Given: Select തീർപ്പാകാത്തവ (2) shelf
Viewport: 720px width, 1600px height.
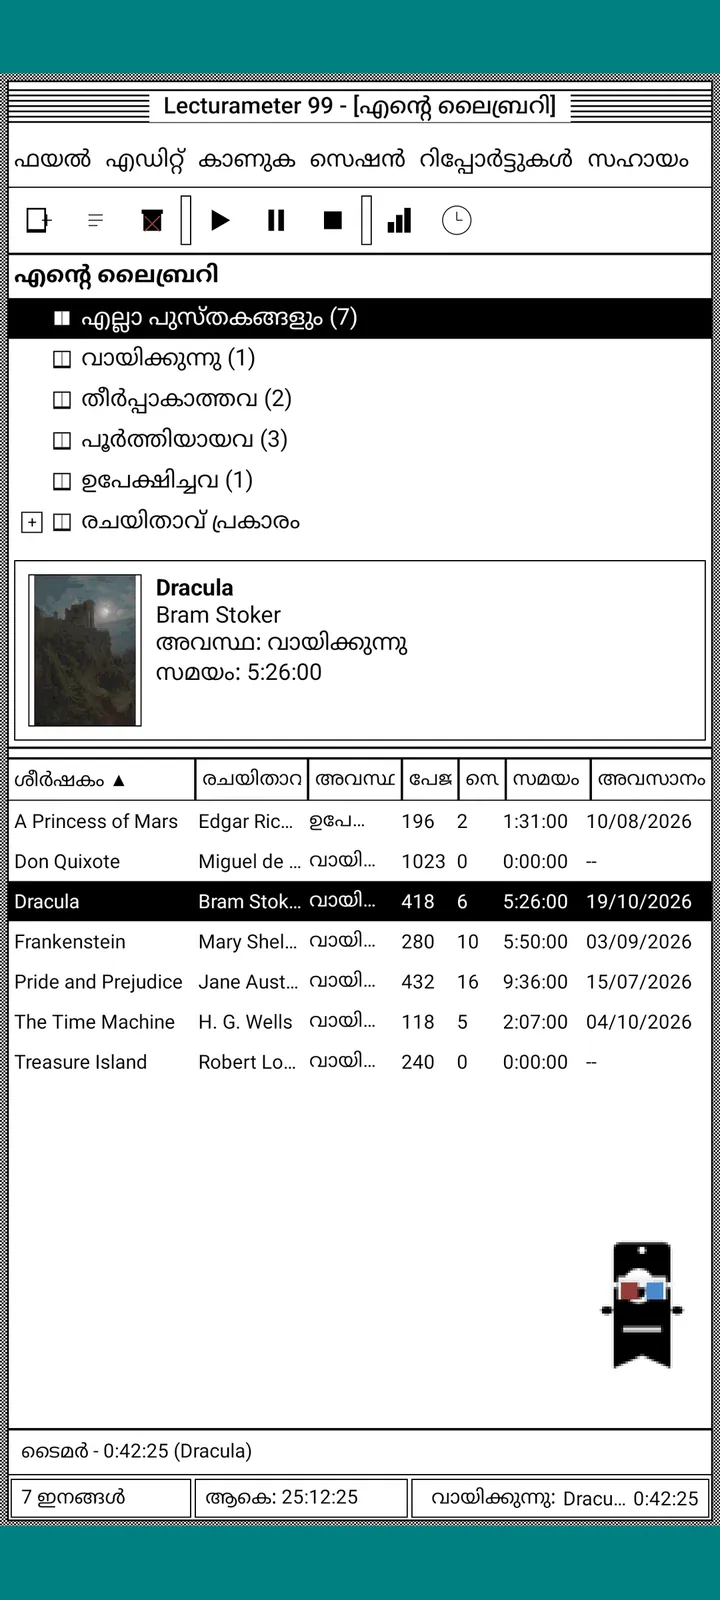Looking at the screenshot, I should point(186,399).
